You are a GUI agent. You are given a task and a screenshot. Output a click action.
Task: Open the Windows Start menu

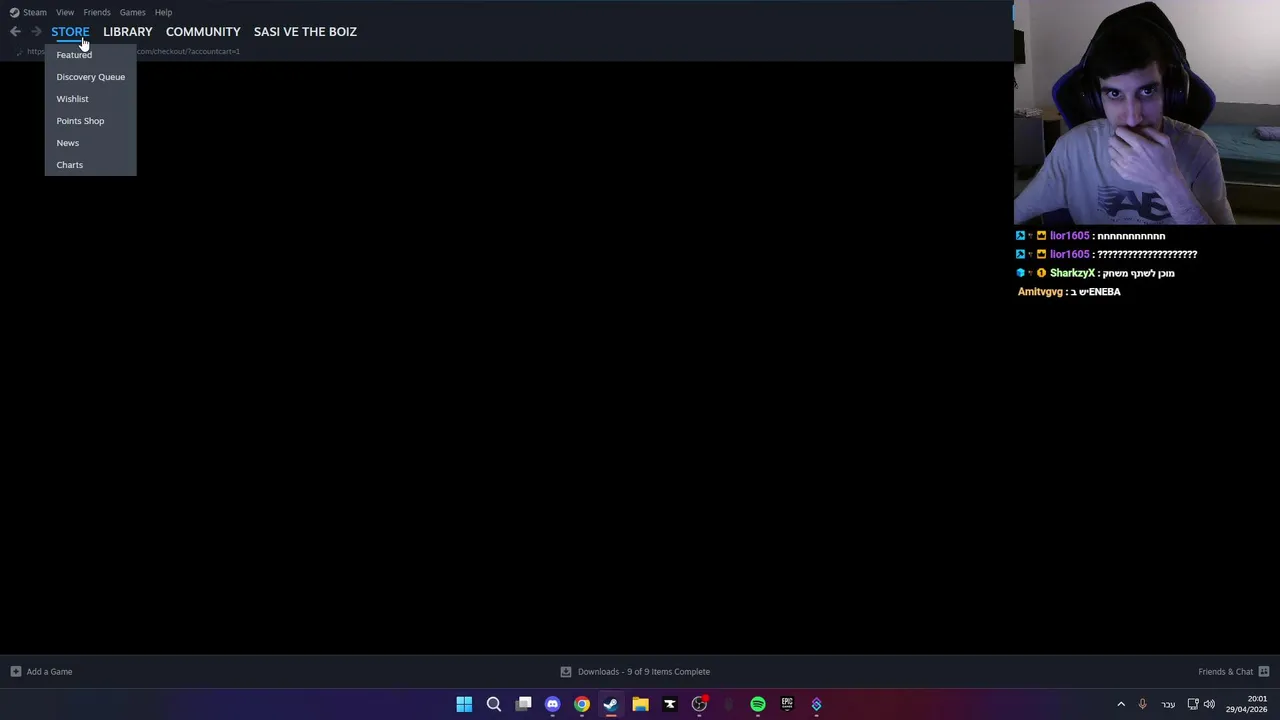pyautogui.click(x=464, y=704)
